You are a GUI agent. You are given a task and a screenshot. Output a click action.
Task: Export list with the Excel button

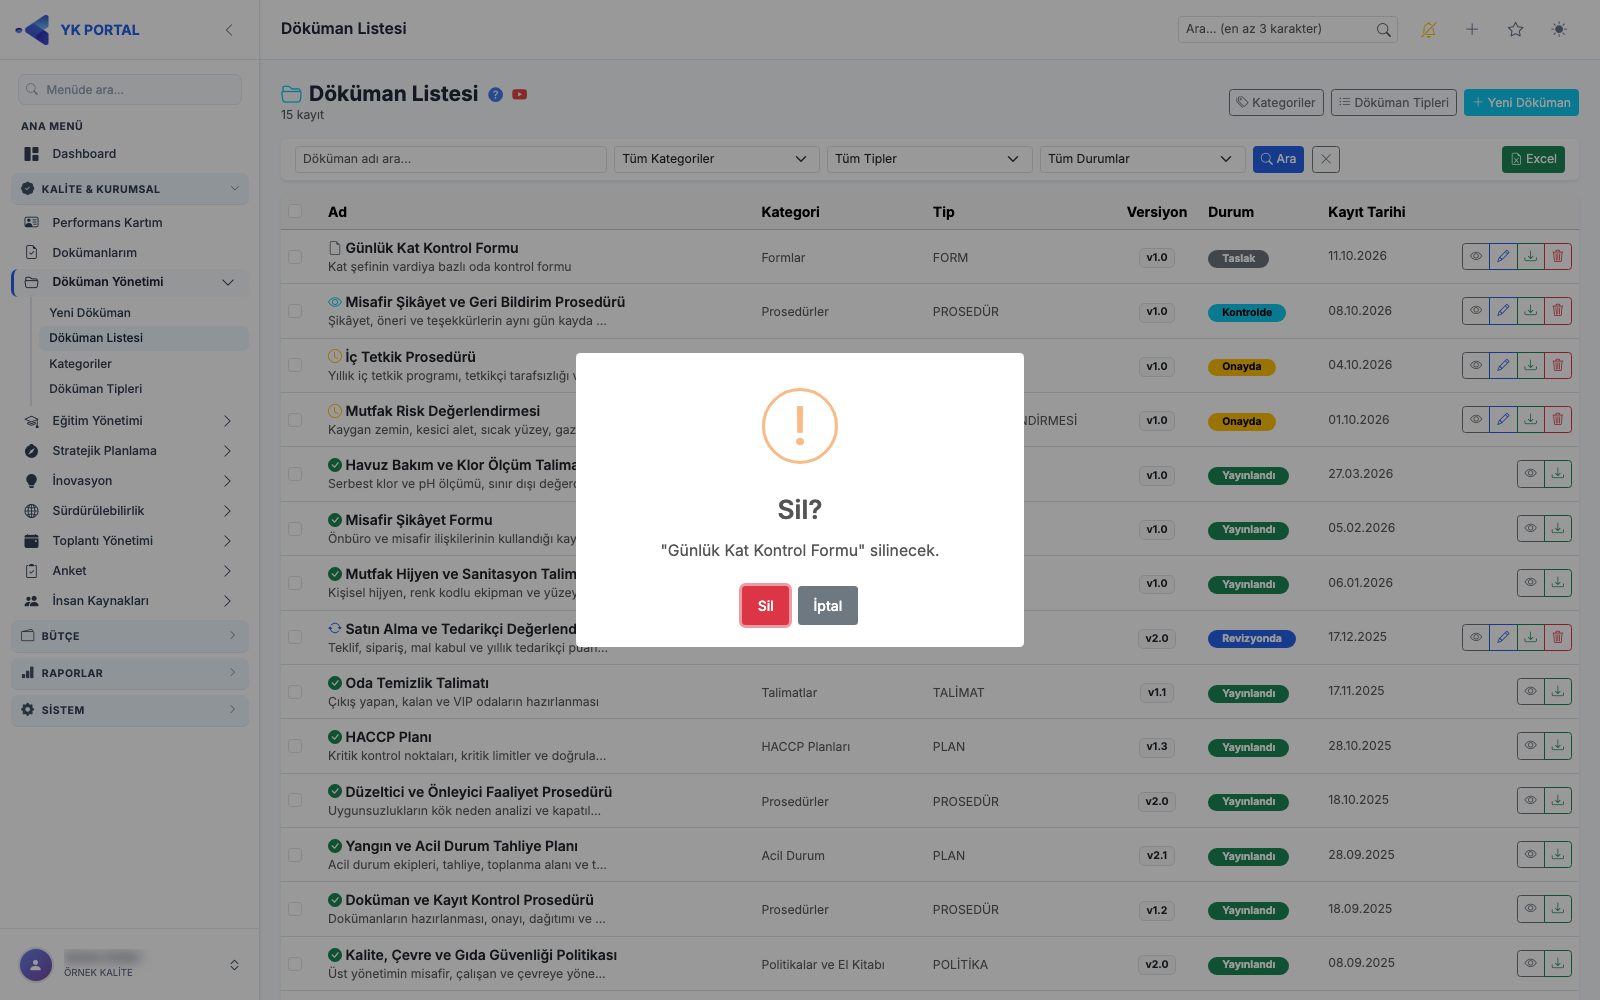[x=1533, y=159]
